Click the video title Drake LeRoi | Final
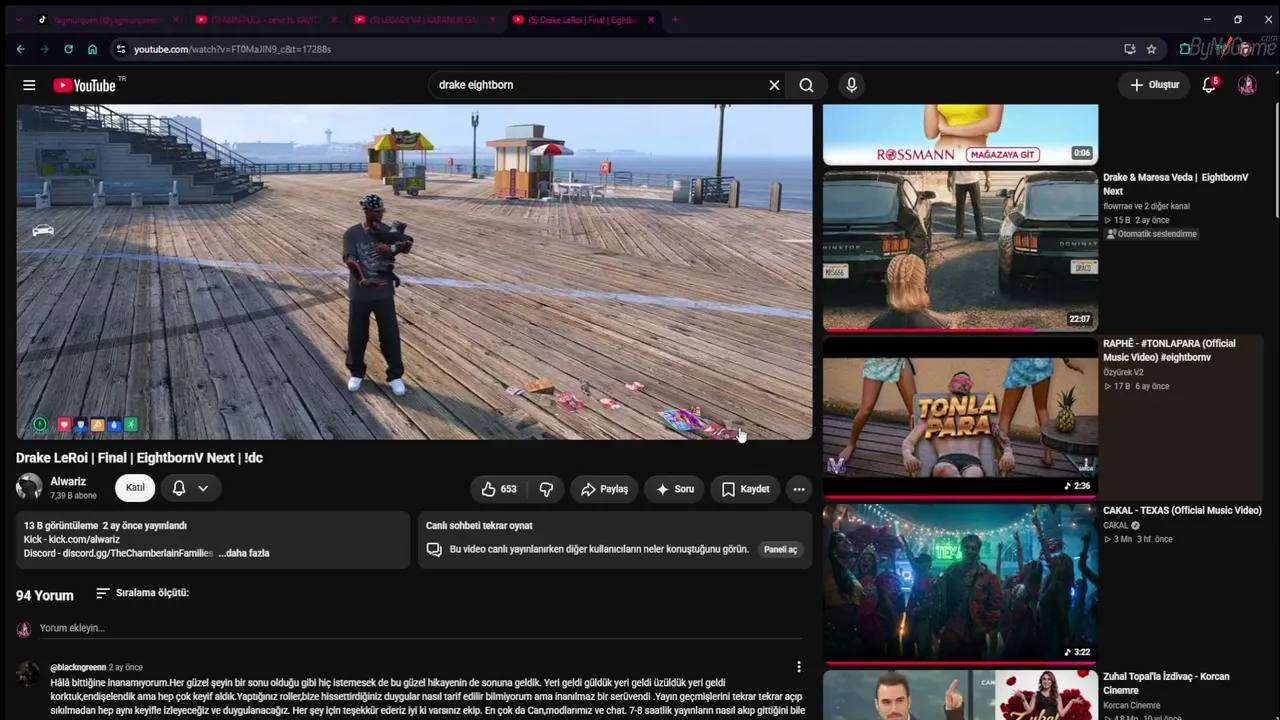 pyautogui.click(x=139, y=458)
